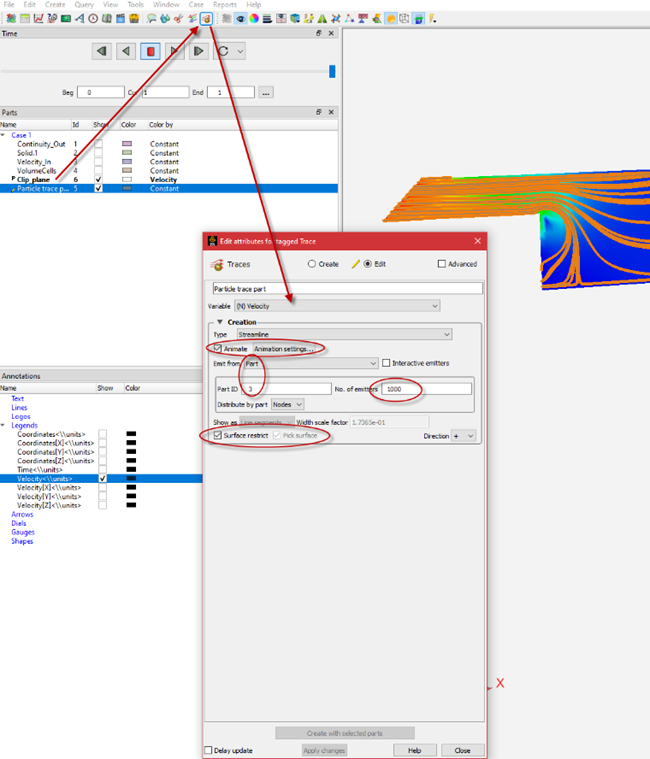The height and width of the screenshot is (759, 650).
Task: Open Animation settings button
Action: point(284,349)
